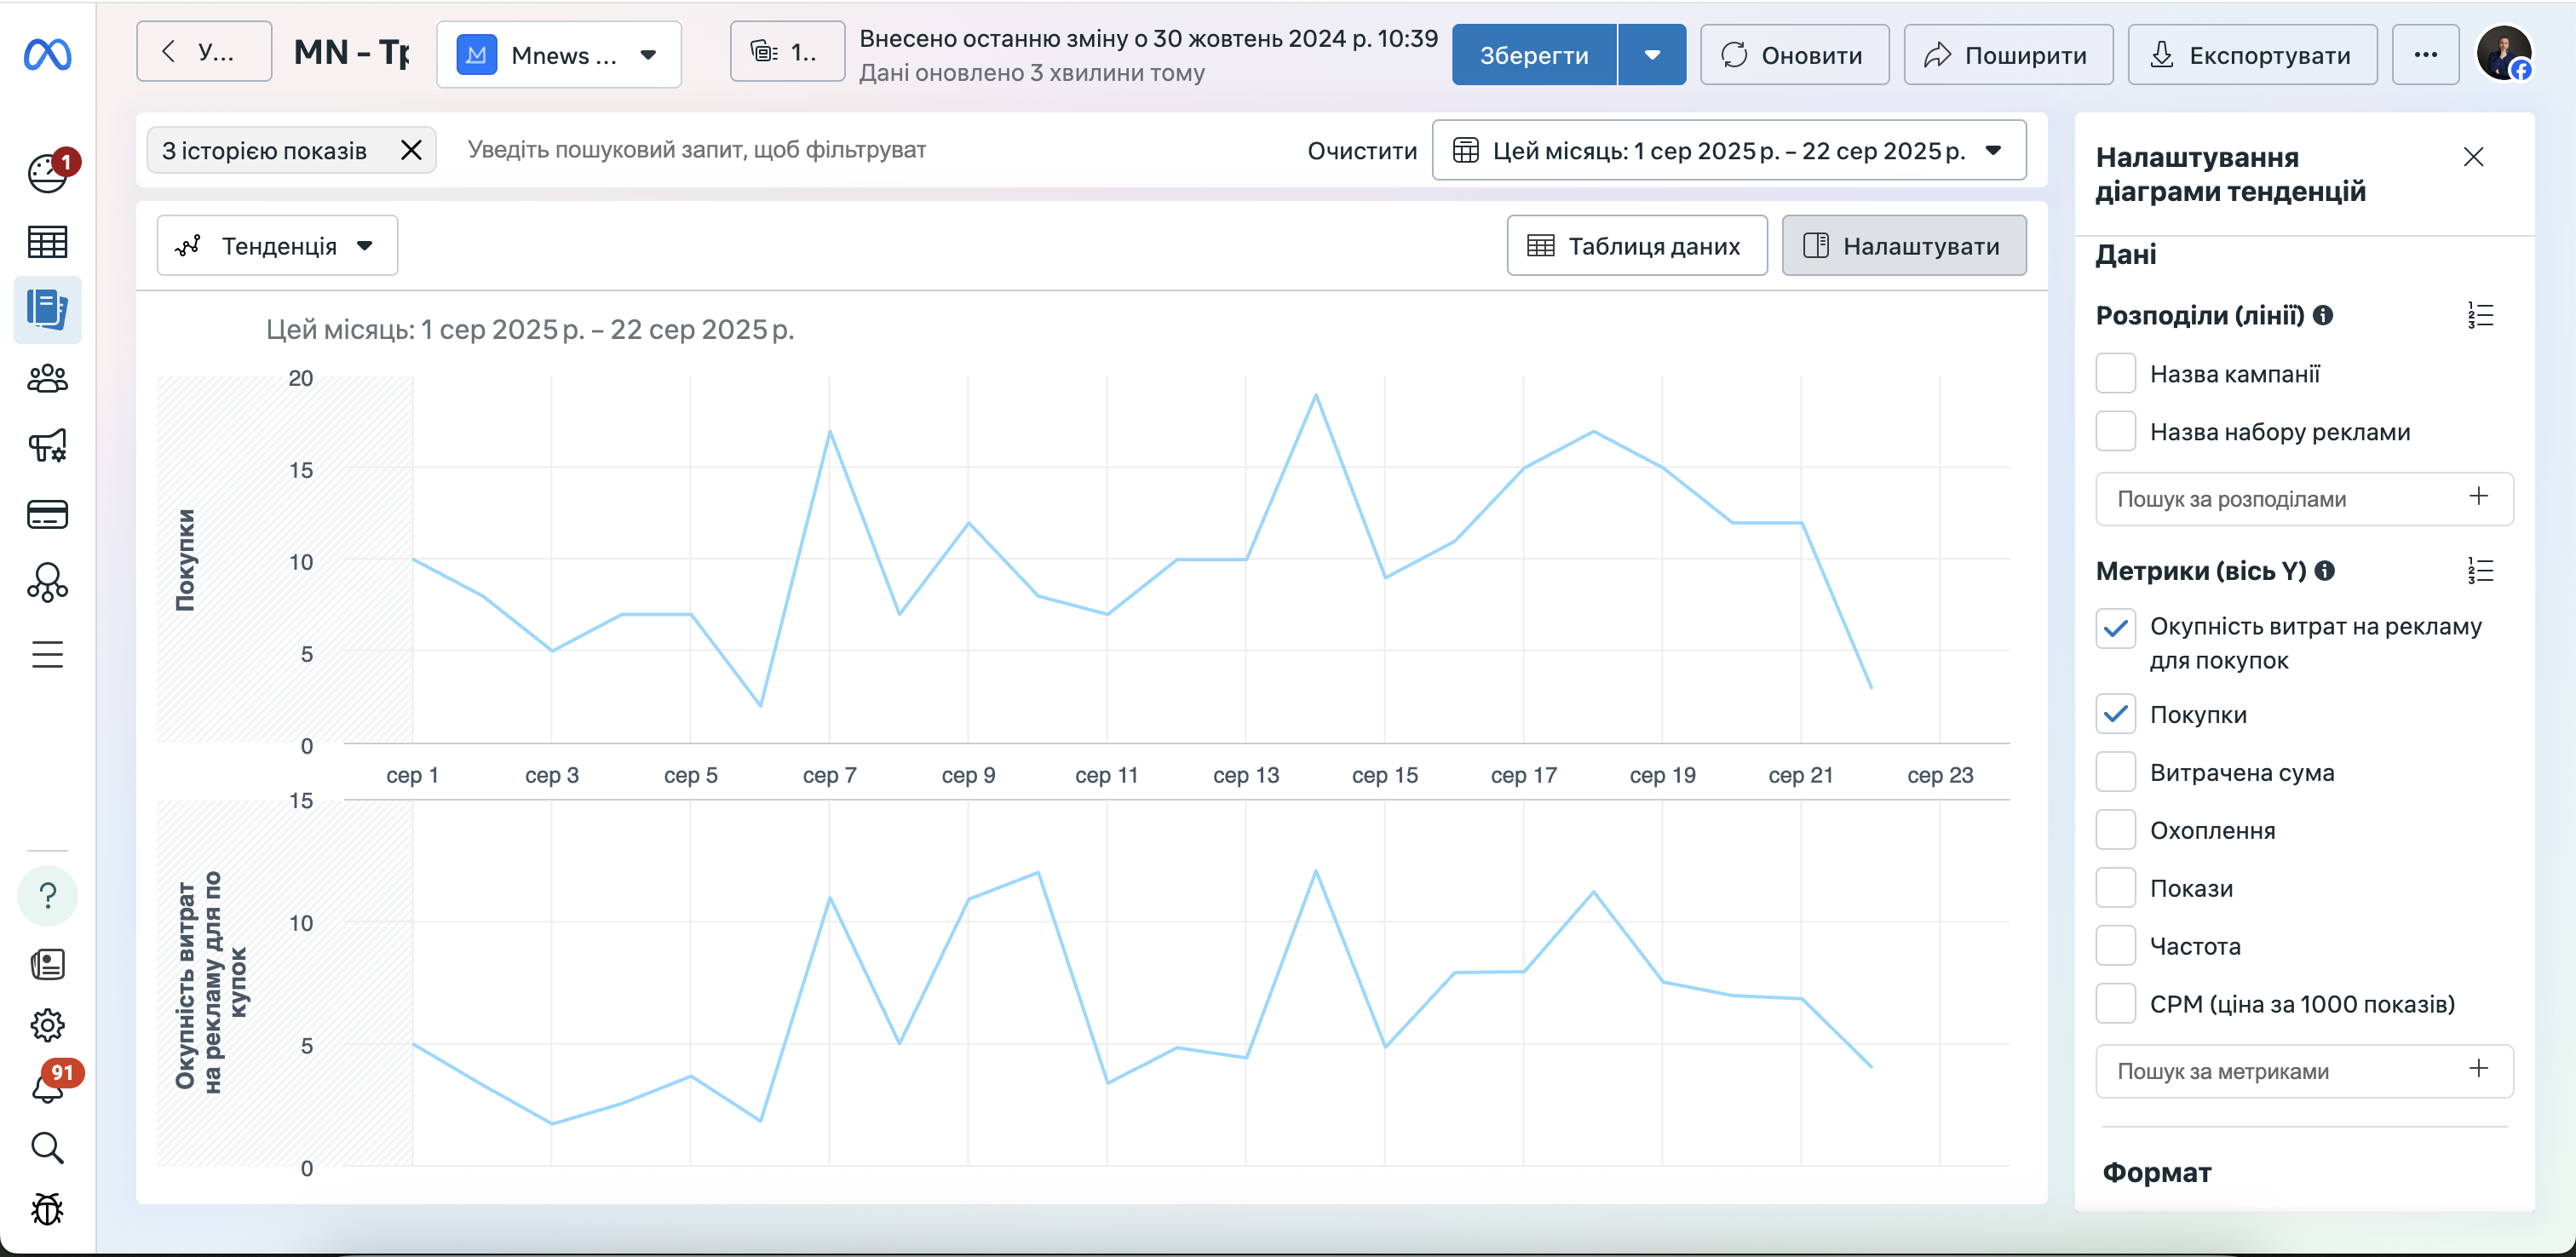Open notifications bell with 91 badge

[47, 1085]
